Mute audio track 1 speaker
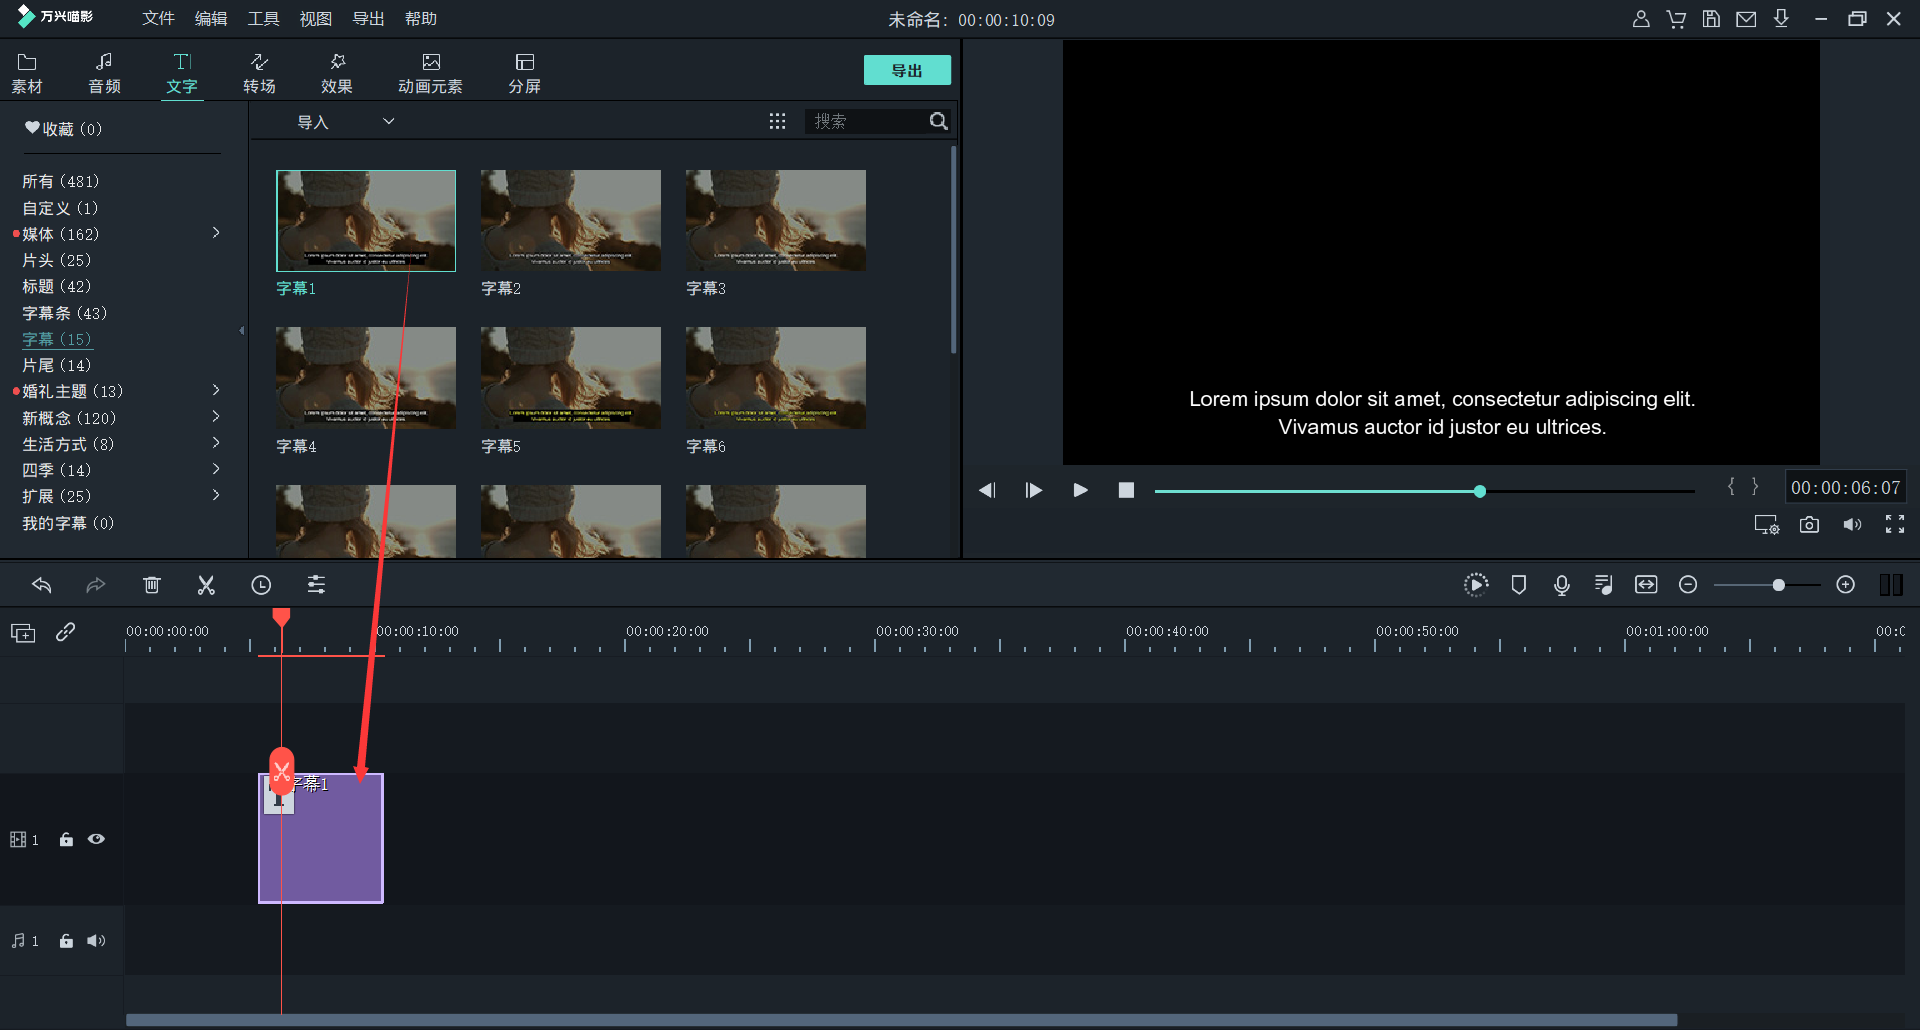The height and width of the screenshot is (1030, 1920). [96, 941]
